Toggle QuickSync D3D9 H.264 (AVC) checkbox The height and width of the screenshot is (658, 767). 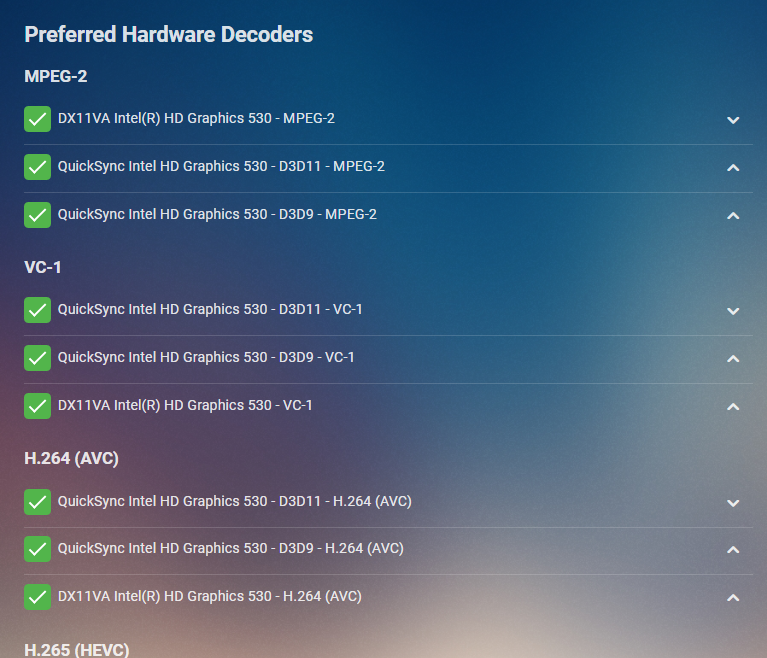37,548
